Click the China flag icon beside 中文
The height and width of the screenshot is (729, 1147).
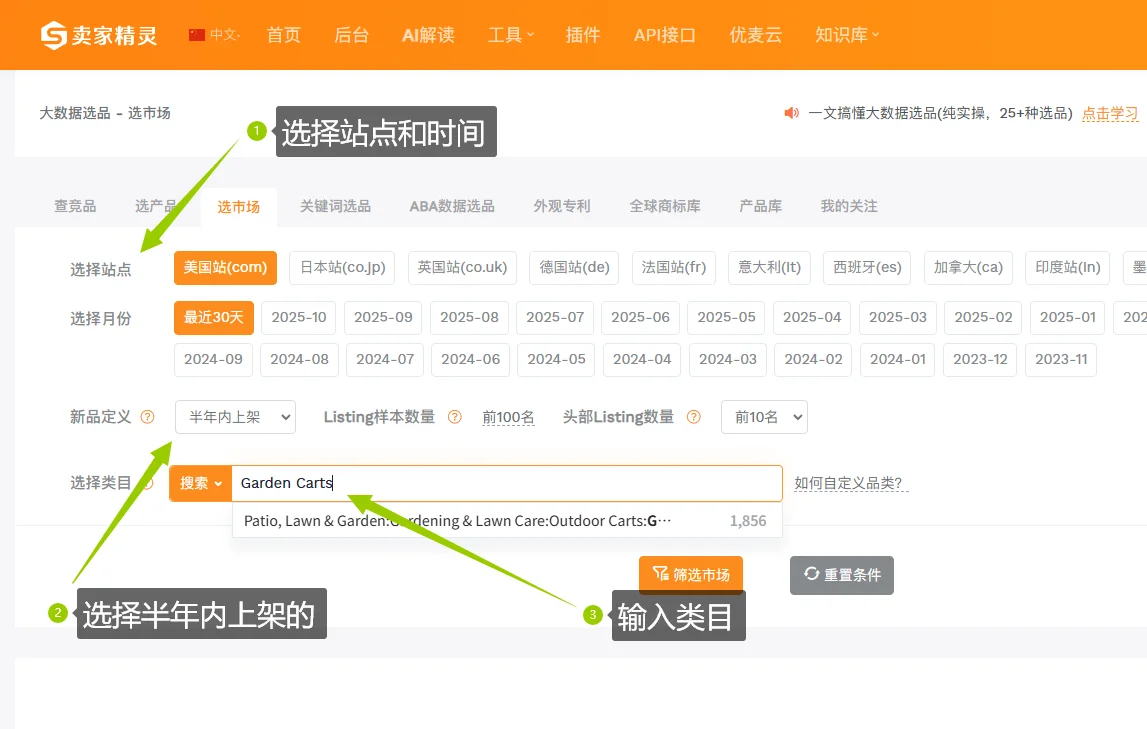(196, 33)
